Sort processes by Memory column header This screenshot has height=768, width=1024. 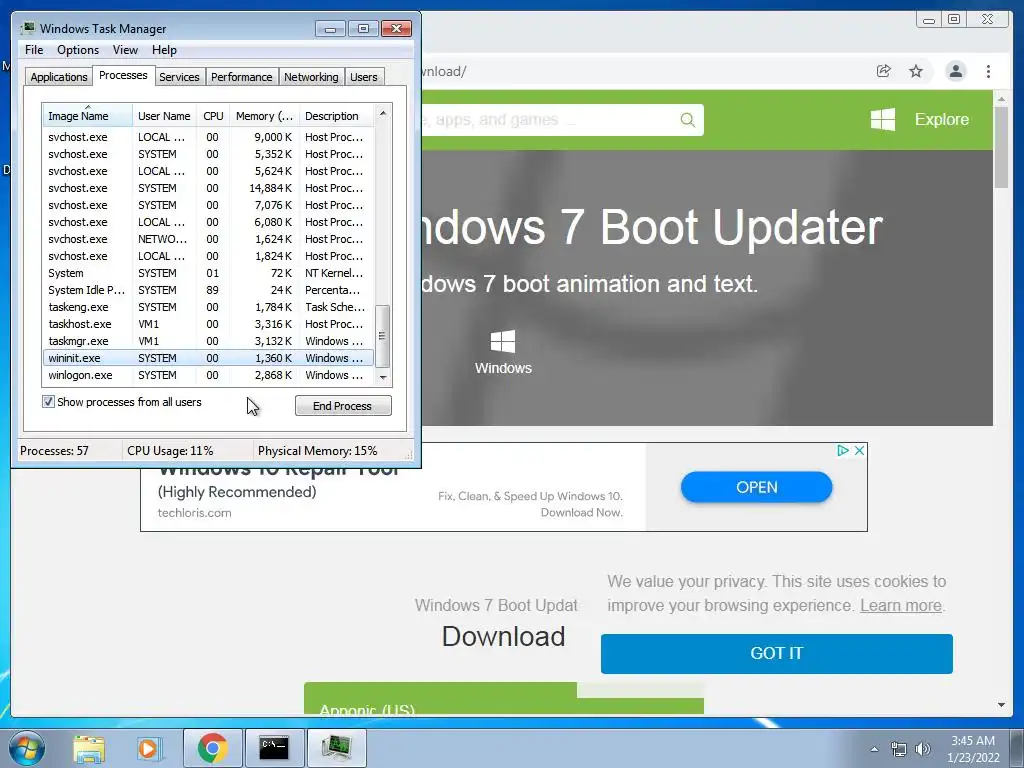[x=264, y=116]
